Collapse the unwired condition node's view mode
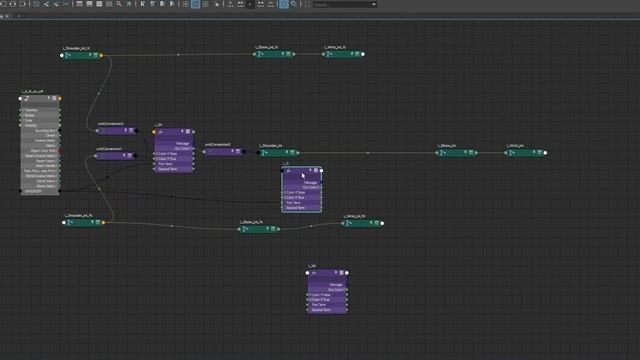This screenshot has height=360, width=640. pos(341,273)
